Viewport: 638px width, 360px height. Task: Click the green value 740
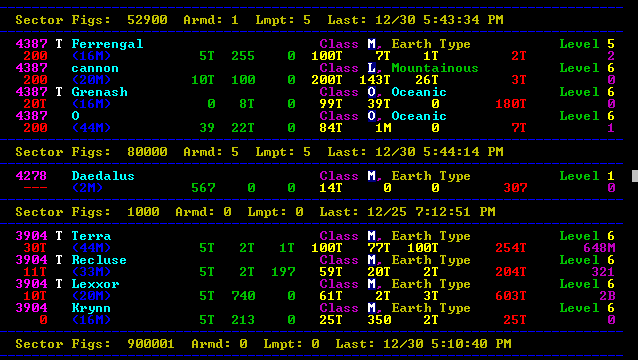pos(243,295)
